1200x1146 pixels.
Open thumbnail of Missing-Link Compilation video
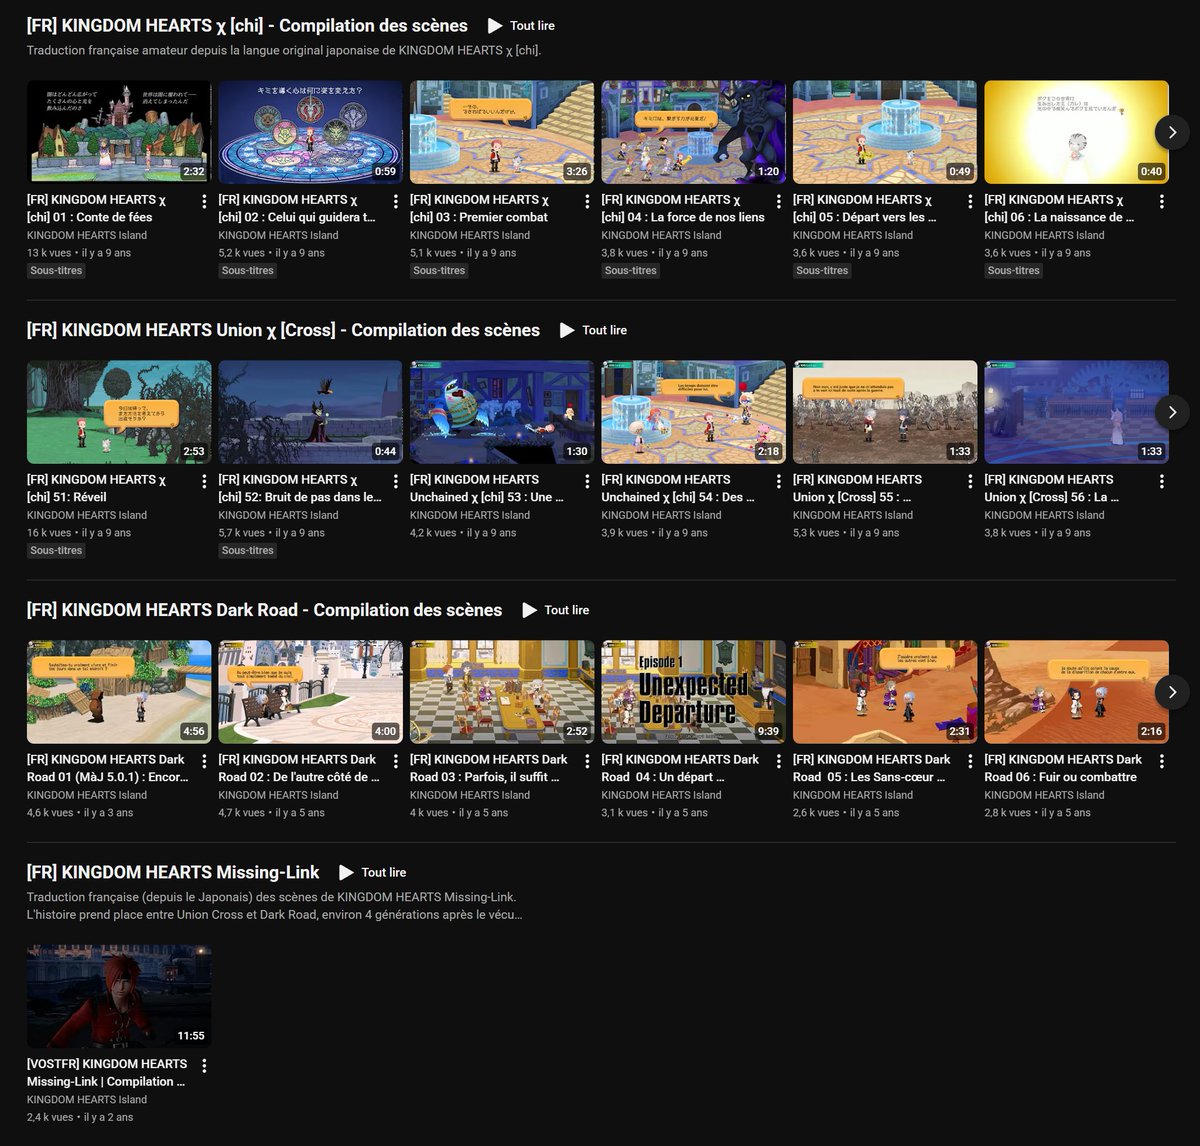pos(119,996)
